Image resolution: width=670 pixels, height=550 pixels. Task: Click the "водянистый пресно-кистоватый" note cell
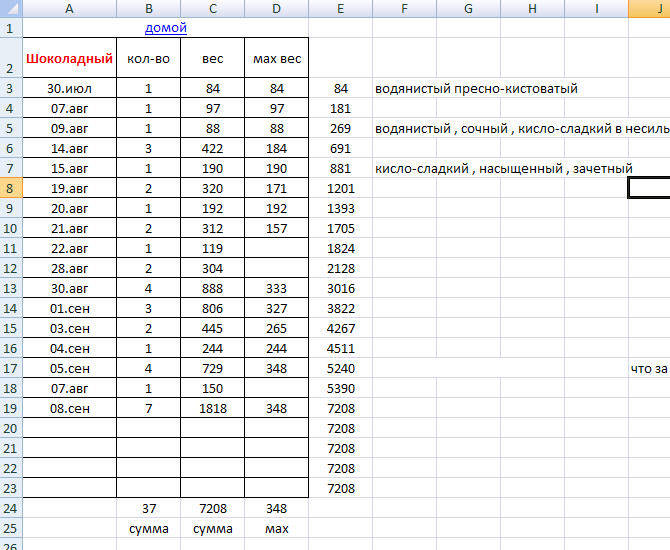point(476,89)
